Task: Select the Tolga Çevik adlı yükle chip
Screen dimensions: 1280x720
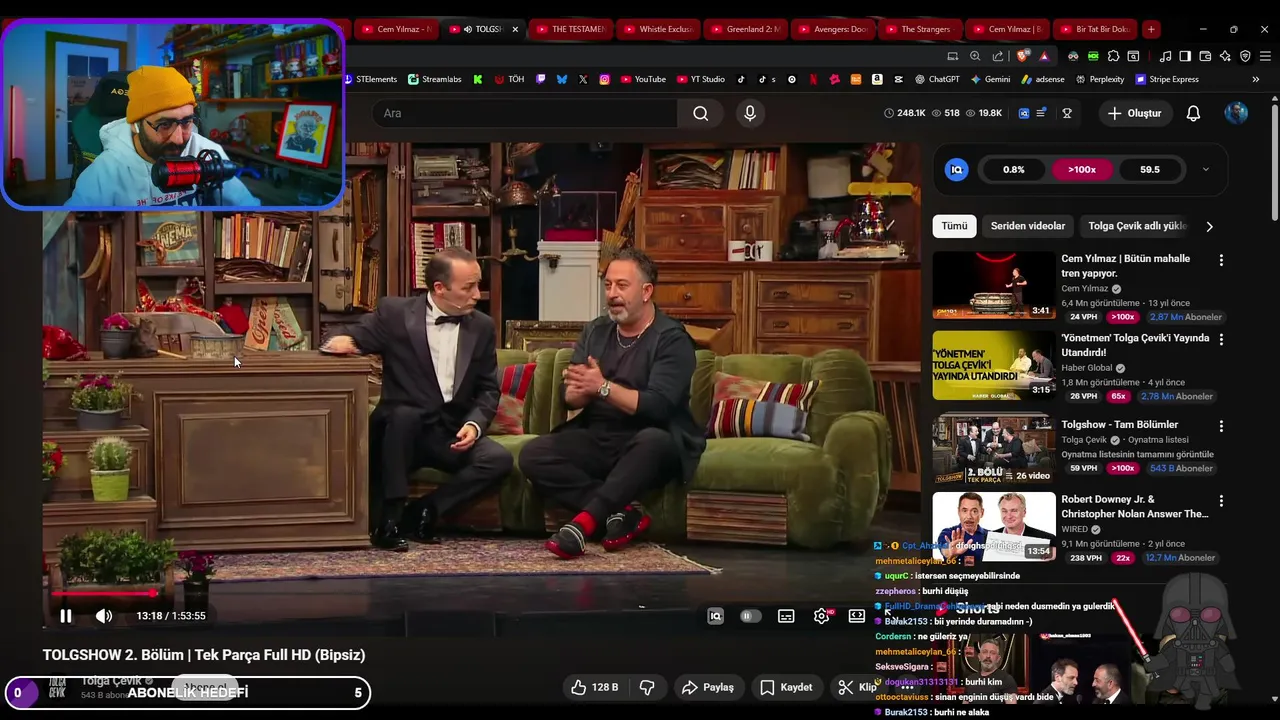Action: [x=1137, y=226]
